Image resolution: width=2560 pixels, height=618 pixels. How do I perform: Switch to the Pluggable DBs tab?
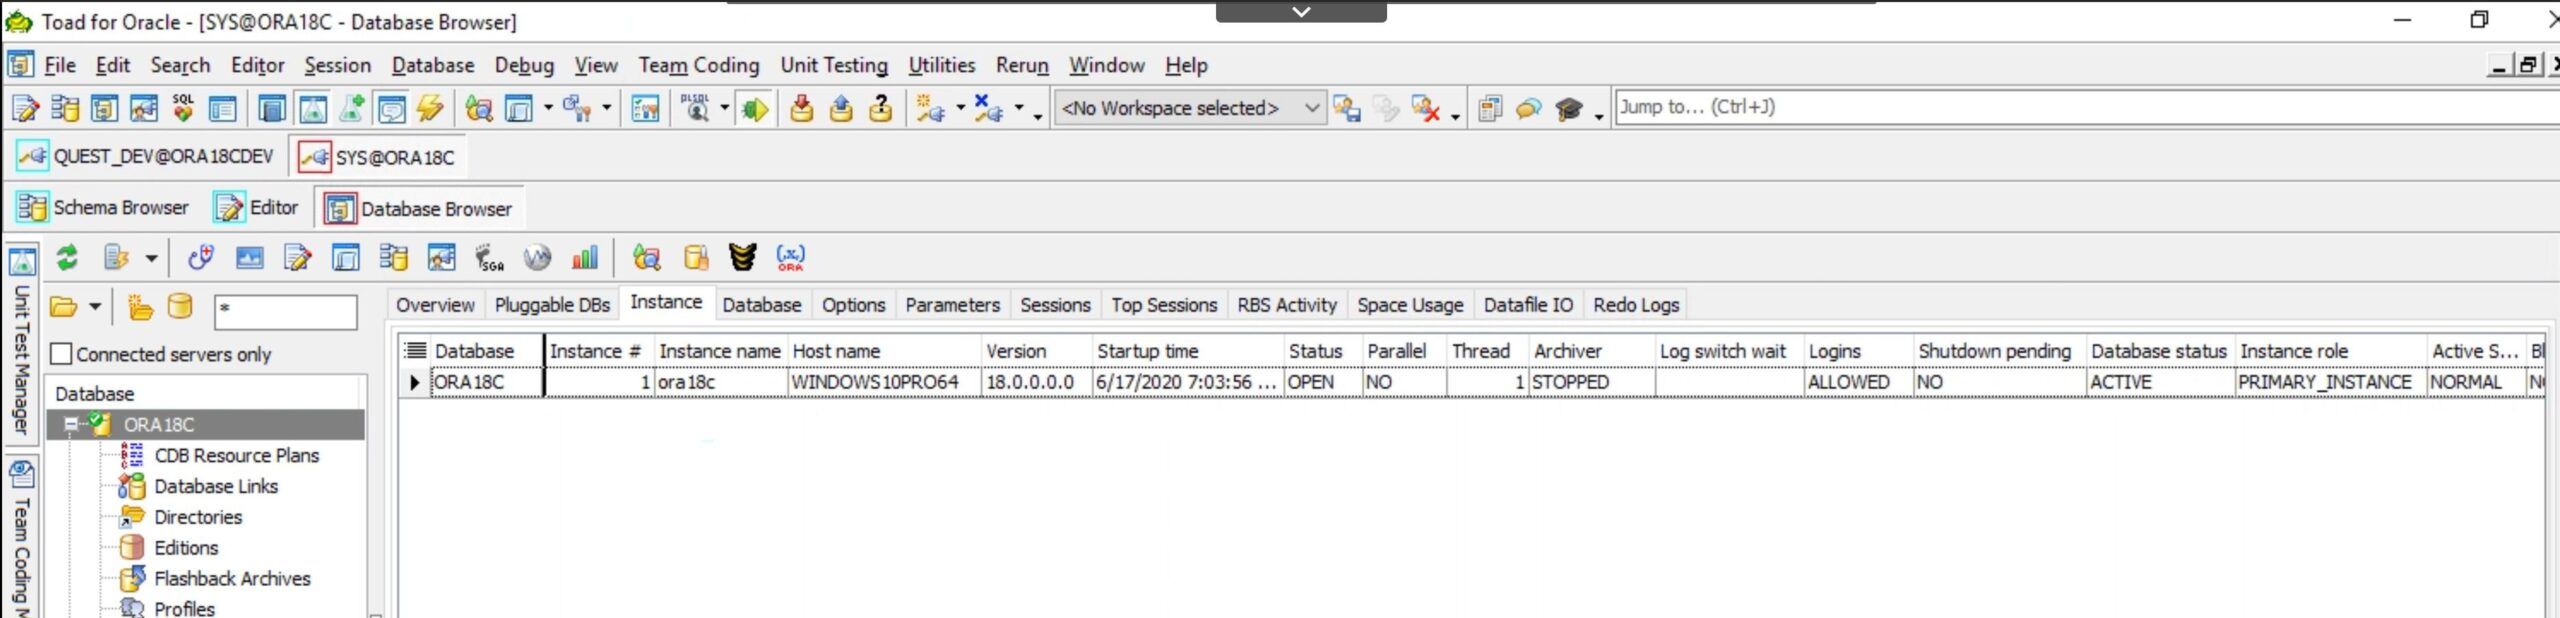(x=552, y=305)
